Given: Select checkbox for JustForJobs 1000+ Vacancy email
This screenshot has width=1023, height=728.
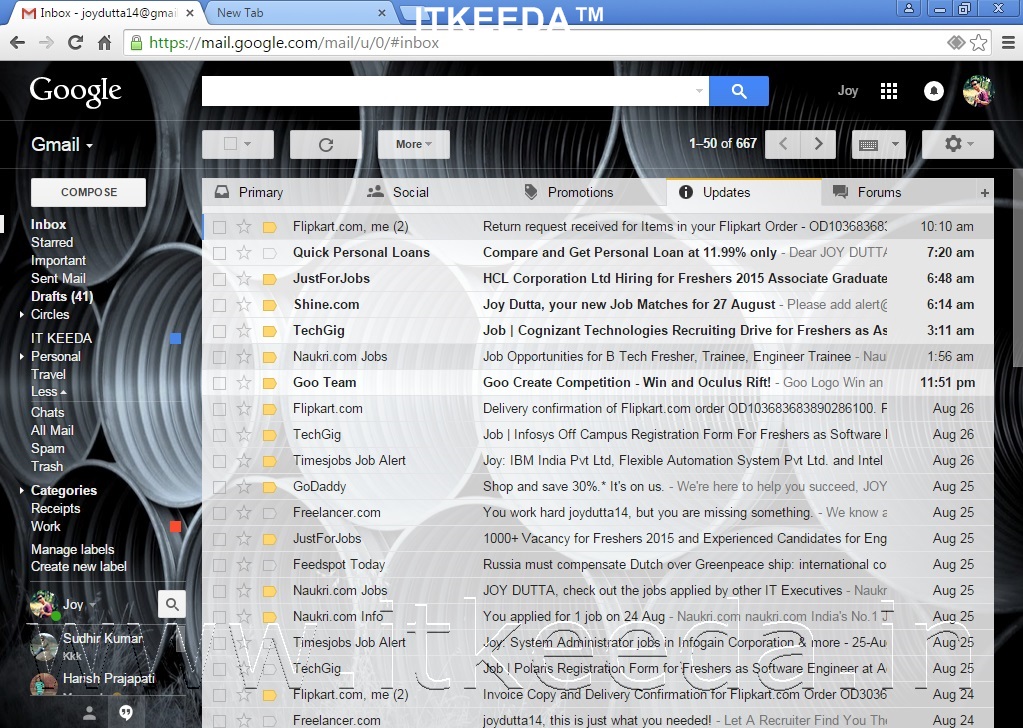Looking at the screenshot, I should click(219, 539).
